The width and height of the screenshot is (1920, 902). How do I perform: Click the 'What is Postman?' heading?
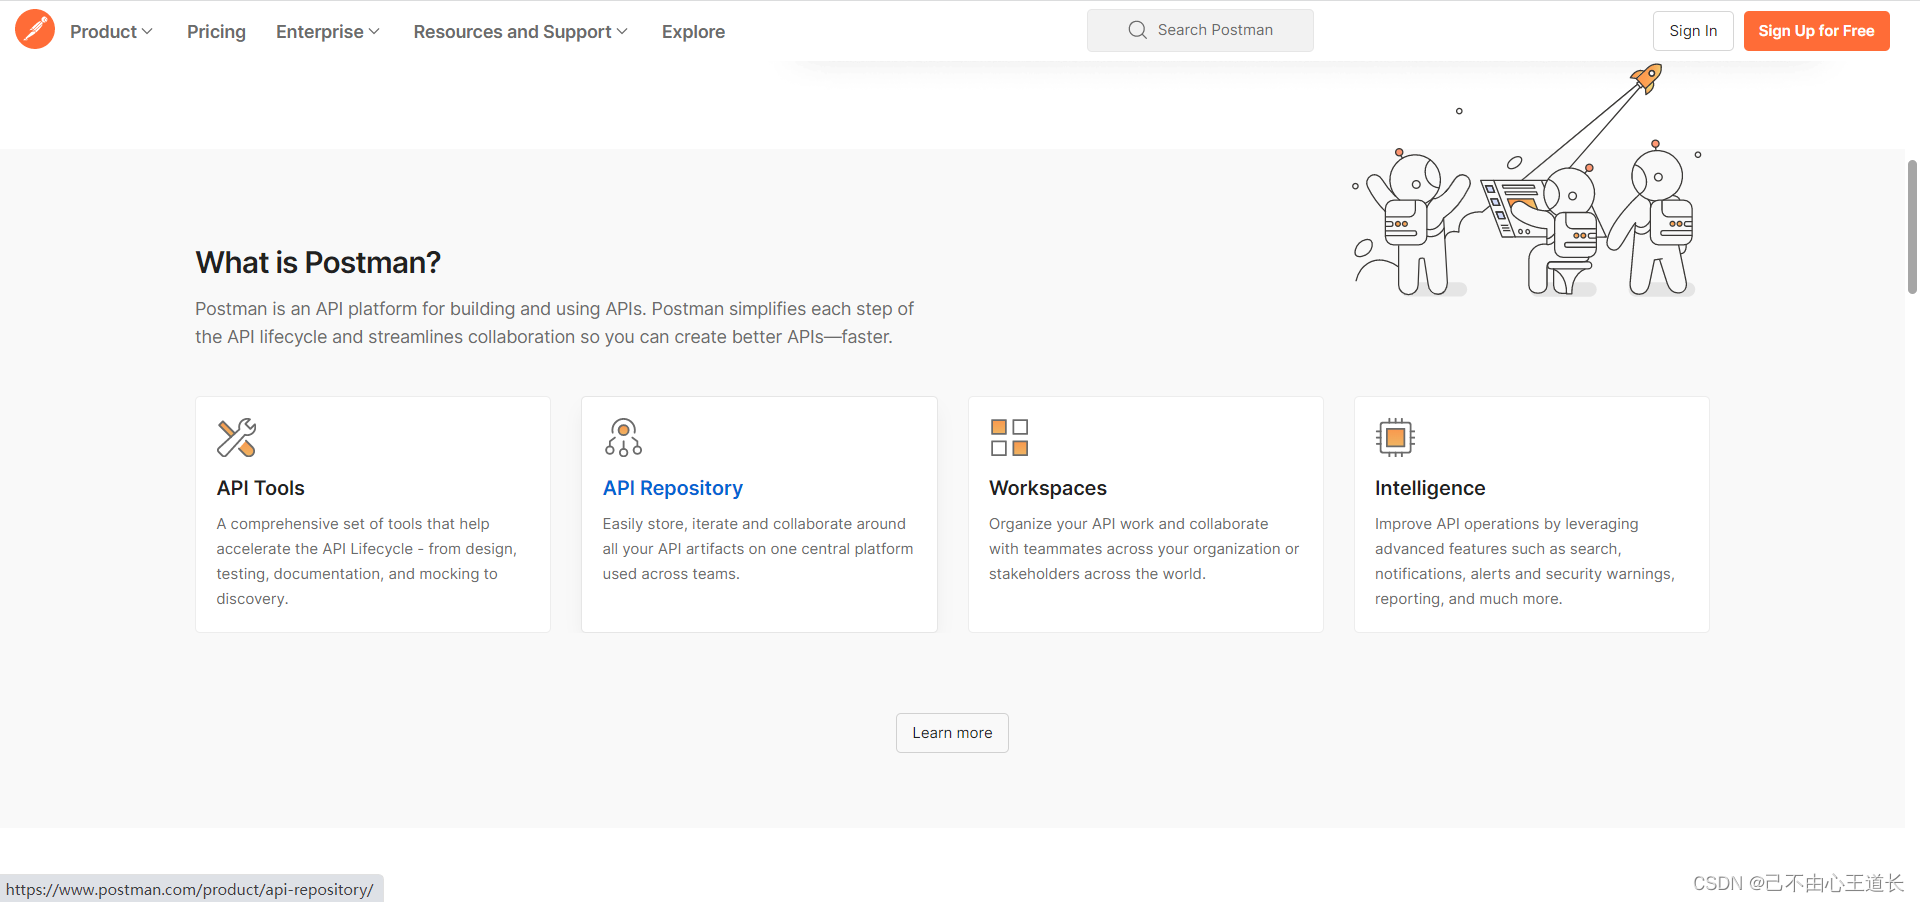318,262
